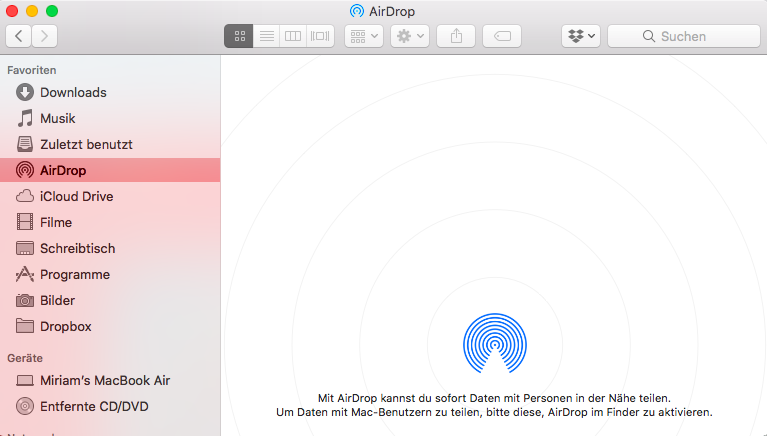This screenshot has height=436, width=767.
Task: Click the Mit AirDrop kannst du text
Action: click(x=494, y=398)
